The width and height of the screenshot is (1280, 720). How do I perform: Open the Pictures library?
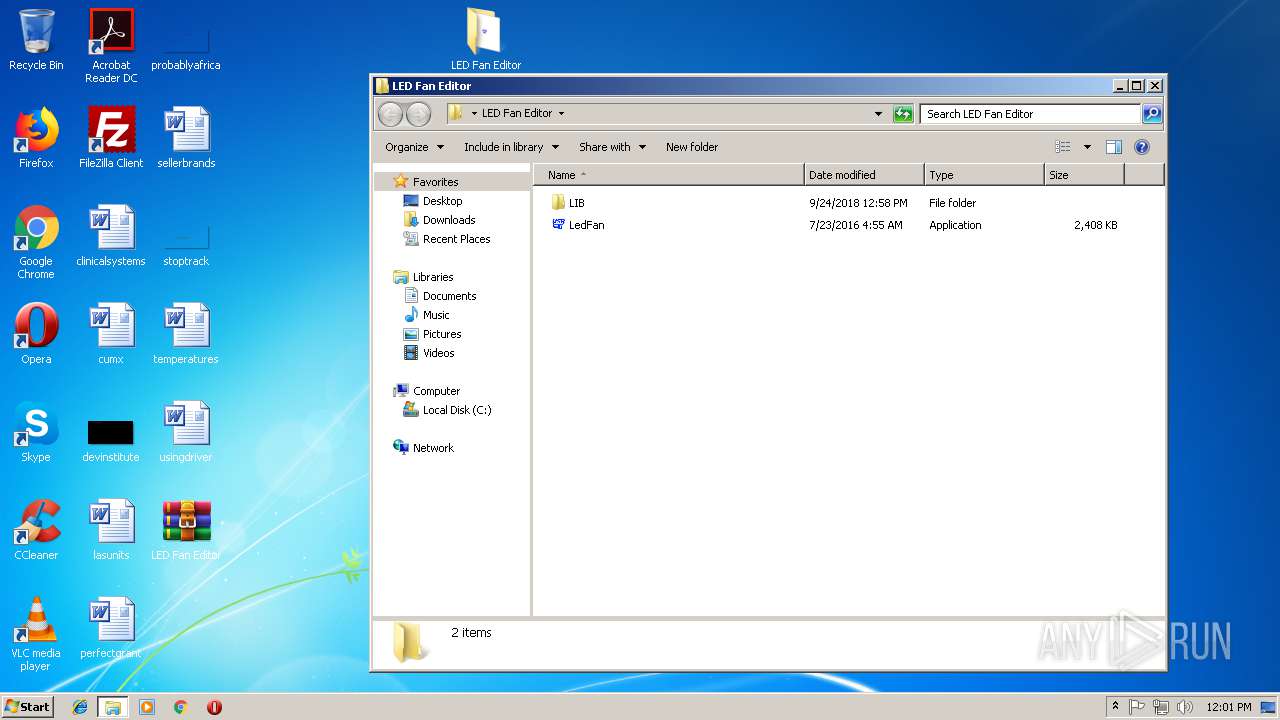point(442,334)
